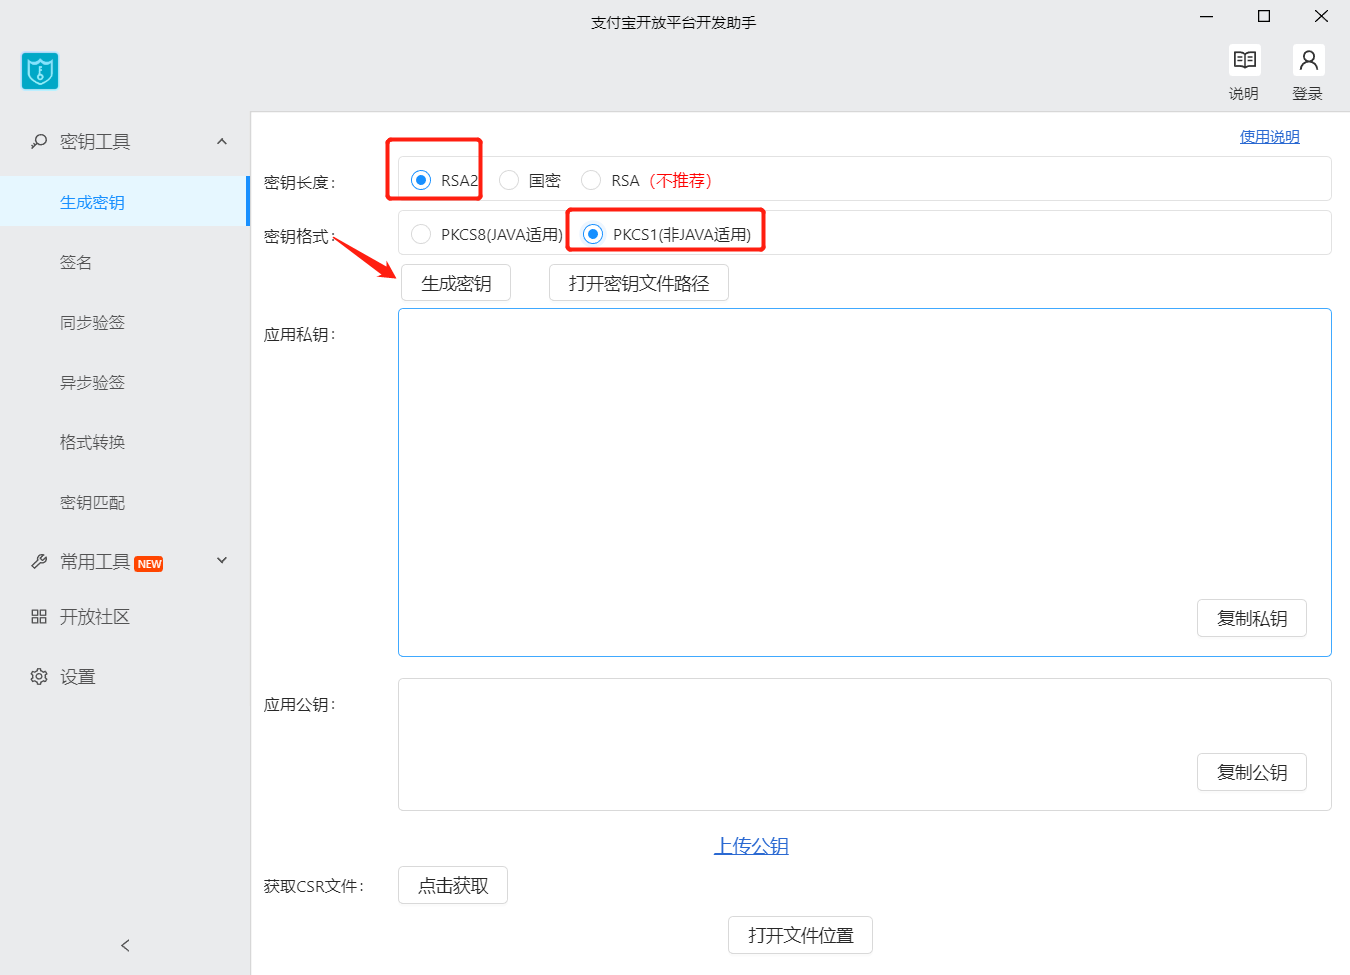
Task: Click inside the 应用私钥 text area
Action: click(x=864, y=482)
